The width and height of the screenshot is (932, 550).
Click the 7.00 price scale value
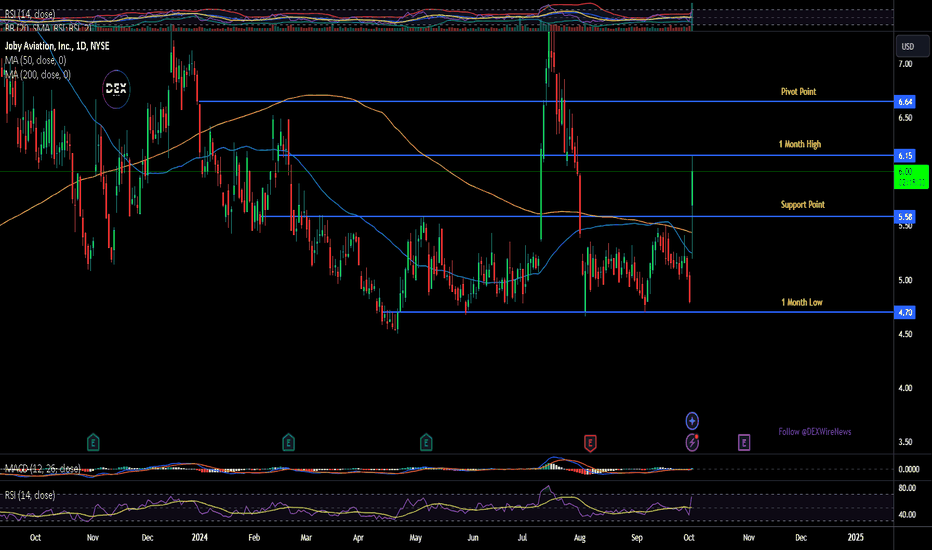pos(905,64)
